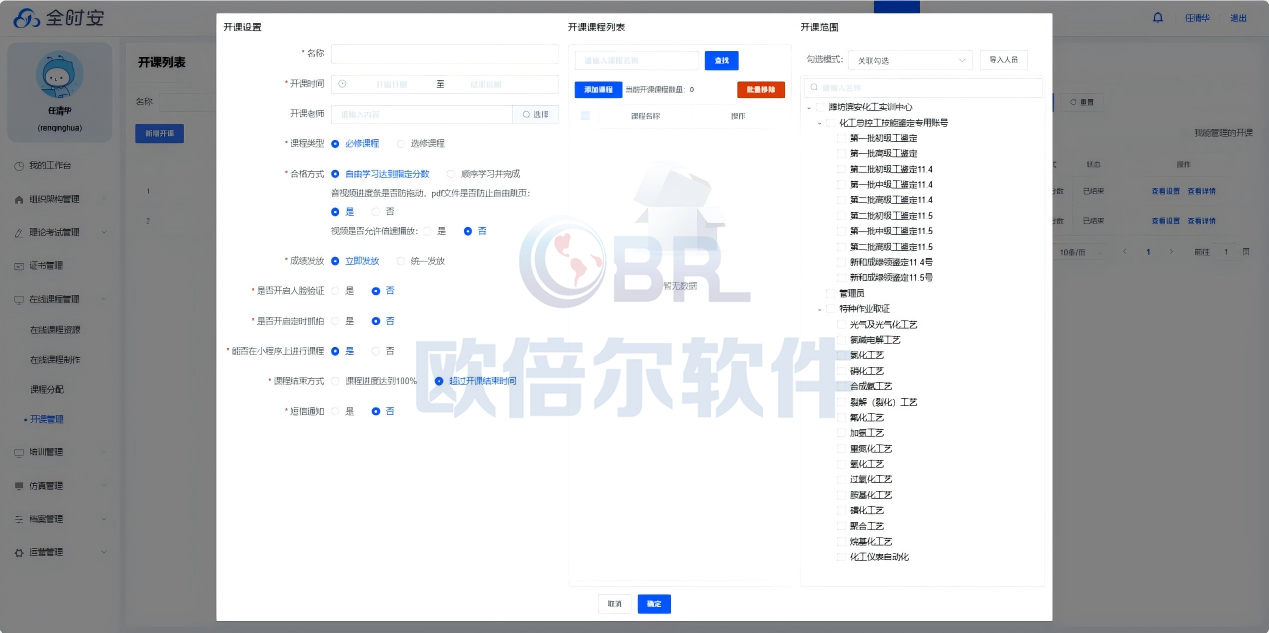This screenshot has width=1269, height=633.
Task: Choose 统一发放 for 成绩发放
Action: (402, 261)
